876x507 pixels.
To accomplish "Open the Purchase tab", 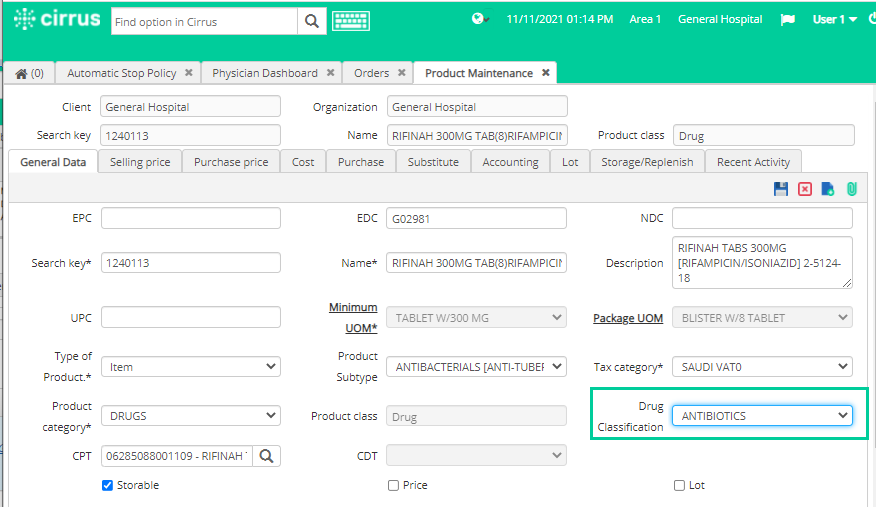I will click(x=361, y=162).
